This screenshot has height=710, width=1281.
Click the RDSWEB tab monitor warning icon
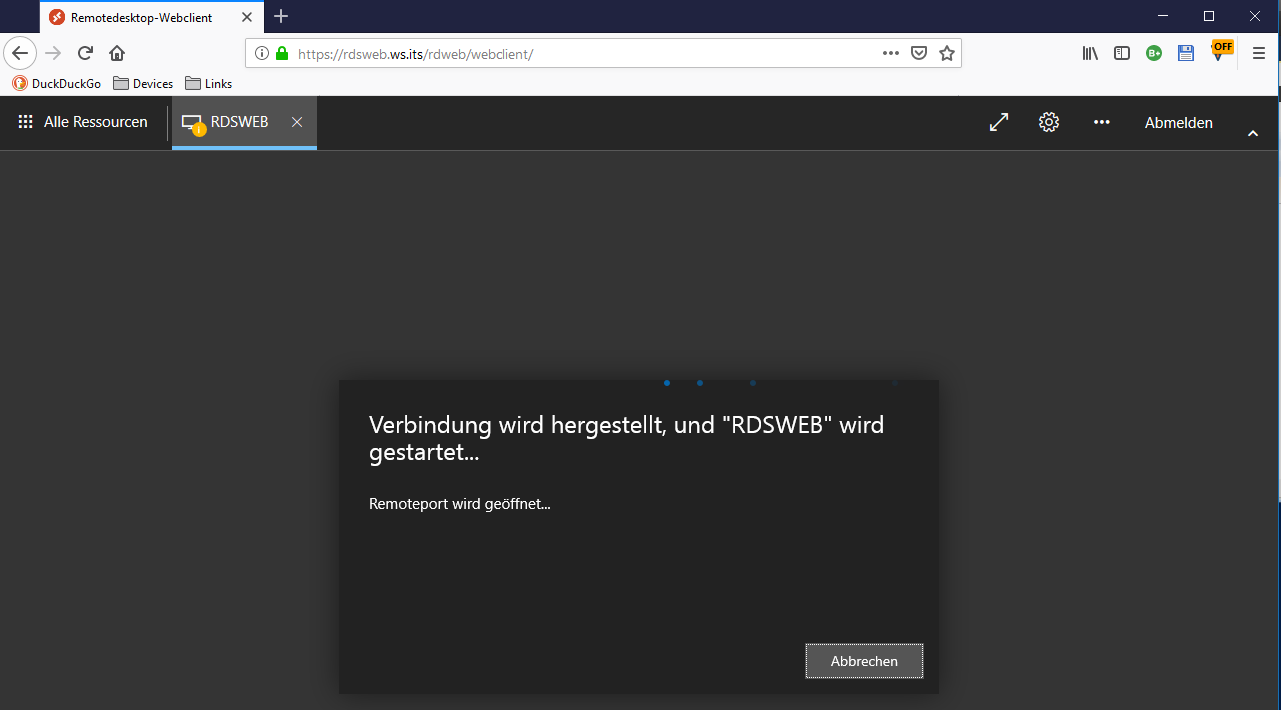[193, 123]
